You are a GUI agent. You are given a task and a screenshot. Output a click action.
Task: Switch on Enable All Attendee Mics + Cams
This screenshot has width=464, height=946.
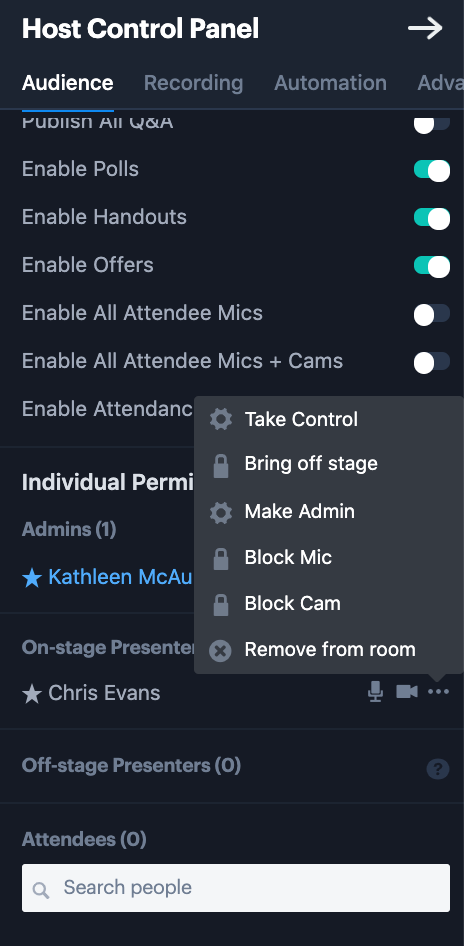click(432, 362)
